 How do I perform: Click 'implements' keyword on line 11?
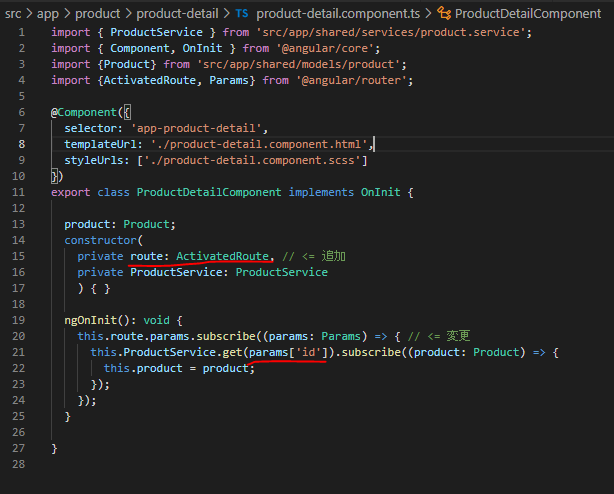(321, 192)
